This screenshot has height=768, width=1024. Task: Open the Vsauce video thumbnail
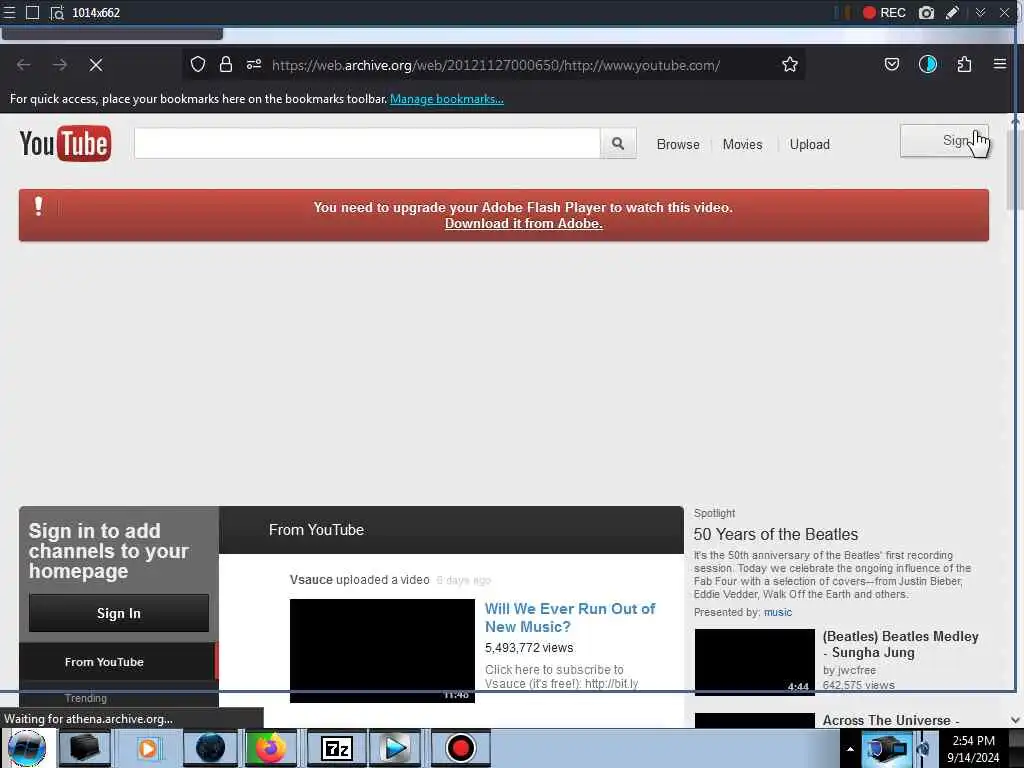click(x=382, y=650)
